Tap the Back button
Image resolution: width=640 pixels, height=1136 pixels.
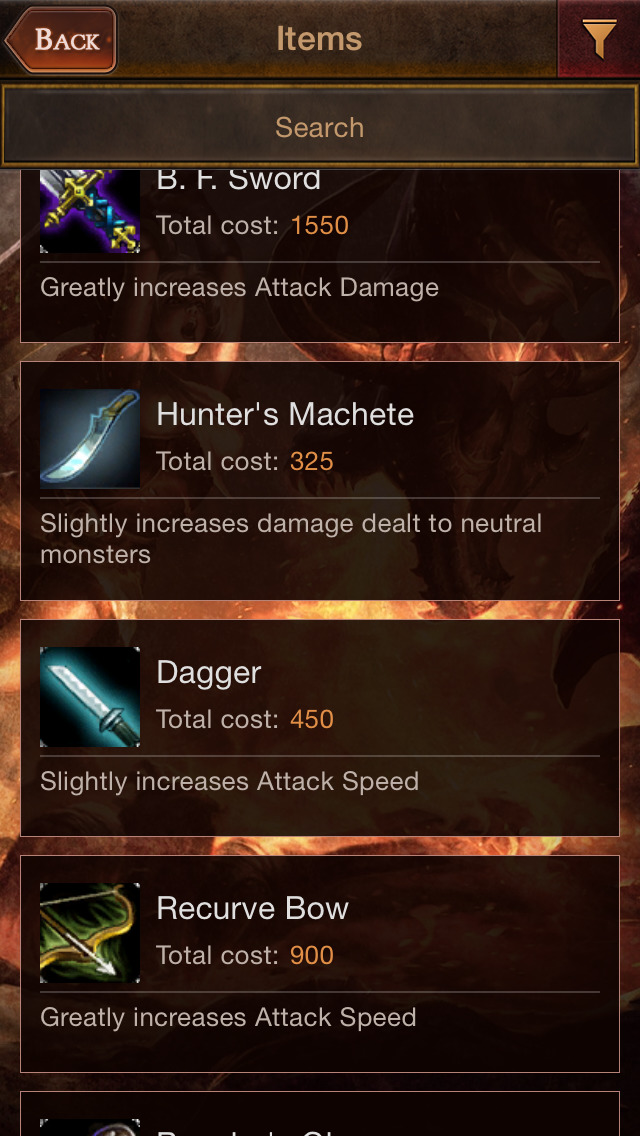click(61, 39)
